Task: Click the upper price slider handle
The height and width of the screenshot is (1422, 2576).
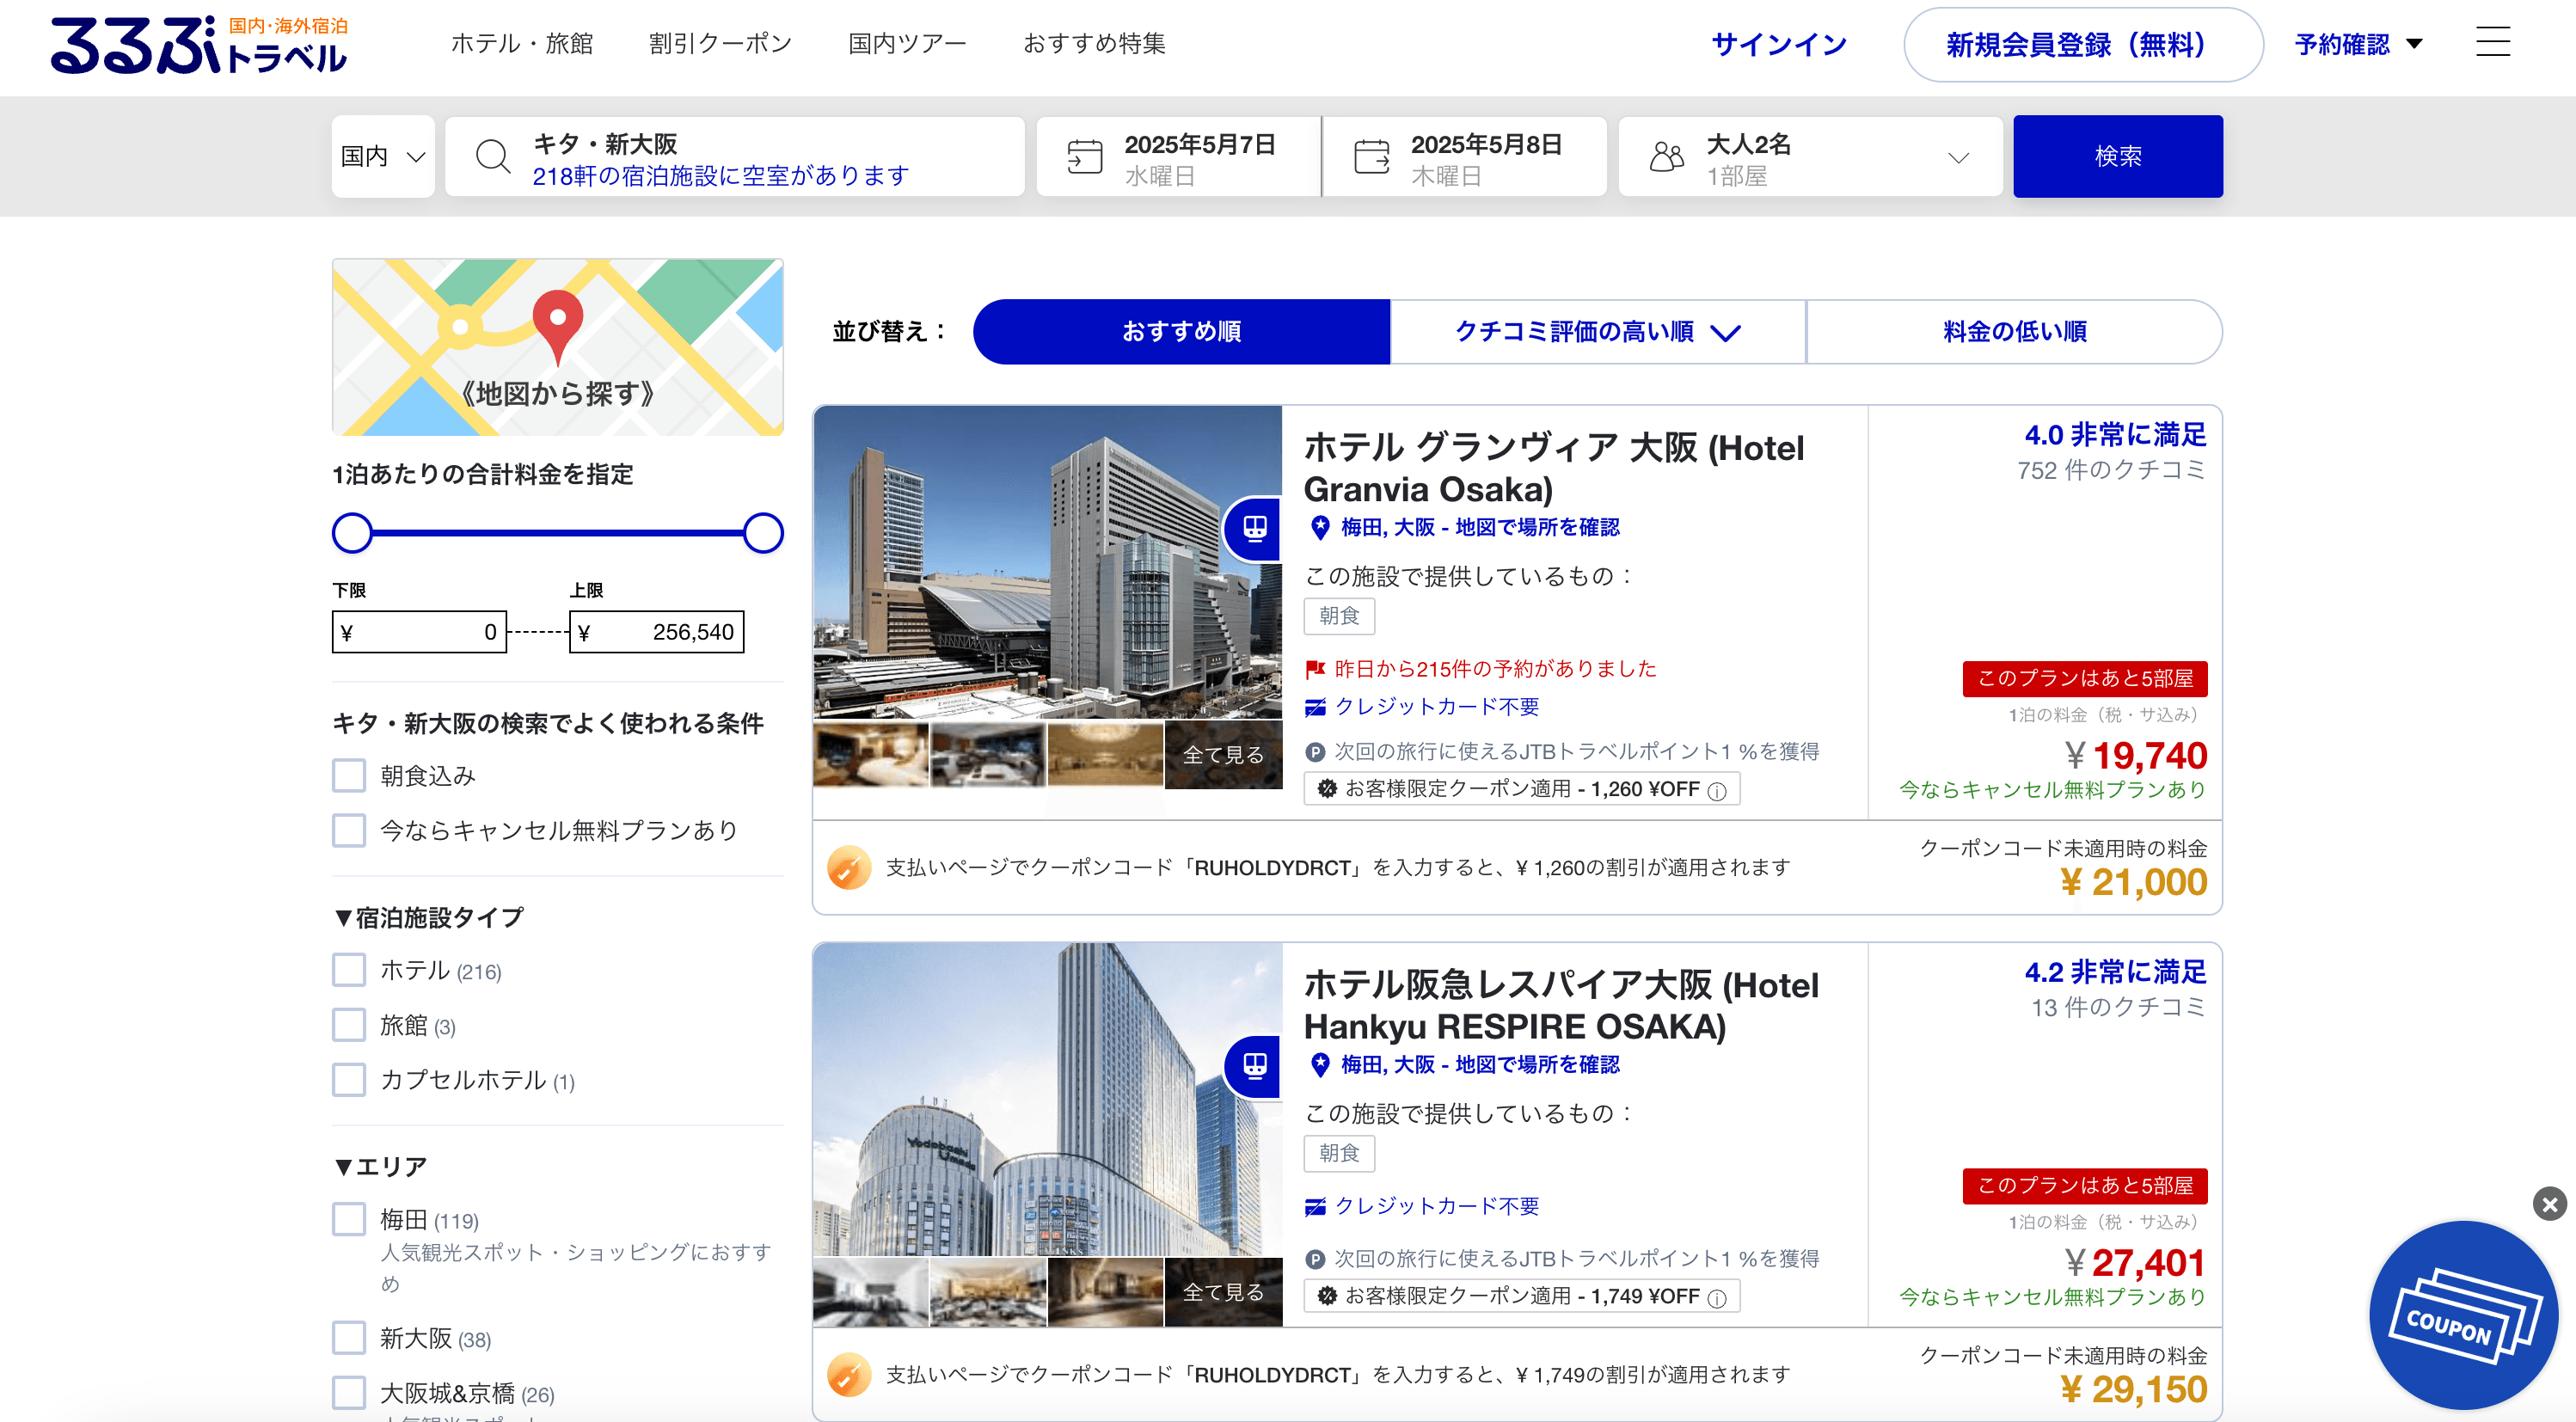Action: point(763,533)
